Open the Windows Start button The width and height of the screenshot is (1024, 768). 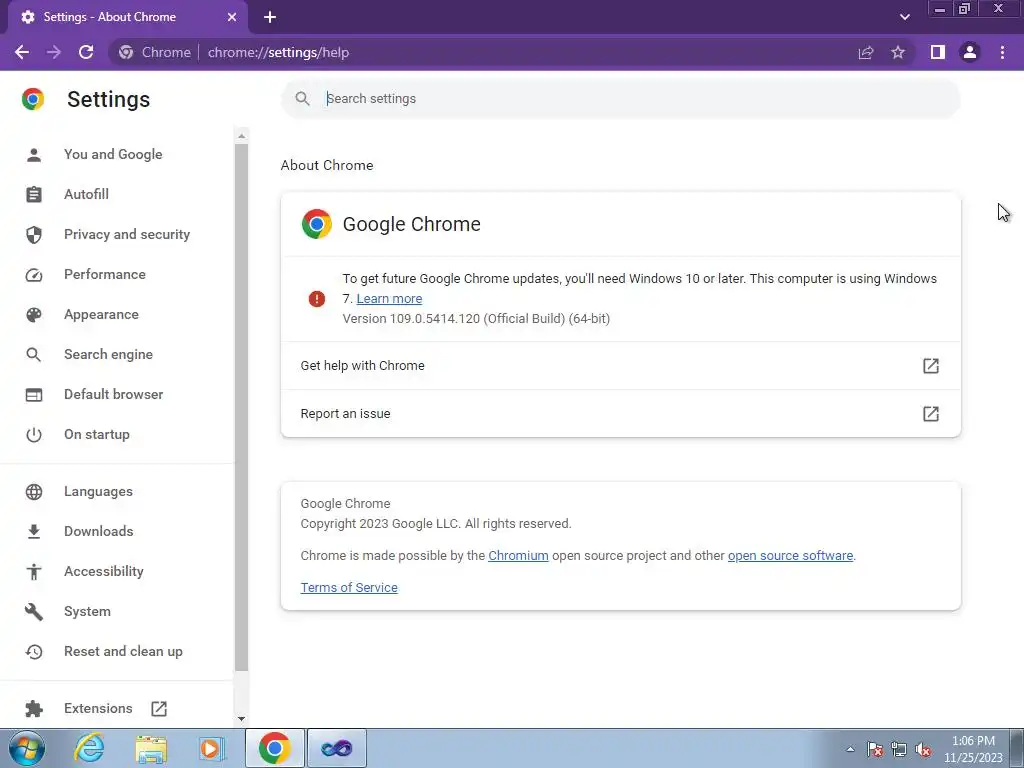click(x=26, y=748)
